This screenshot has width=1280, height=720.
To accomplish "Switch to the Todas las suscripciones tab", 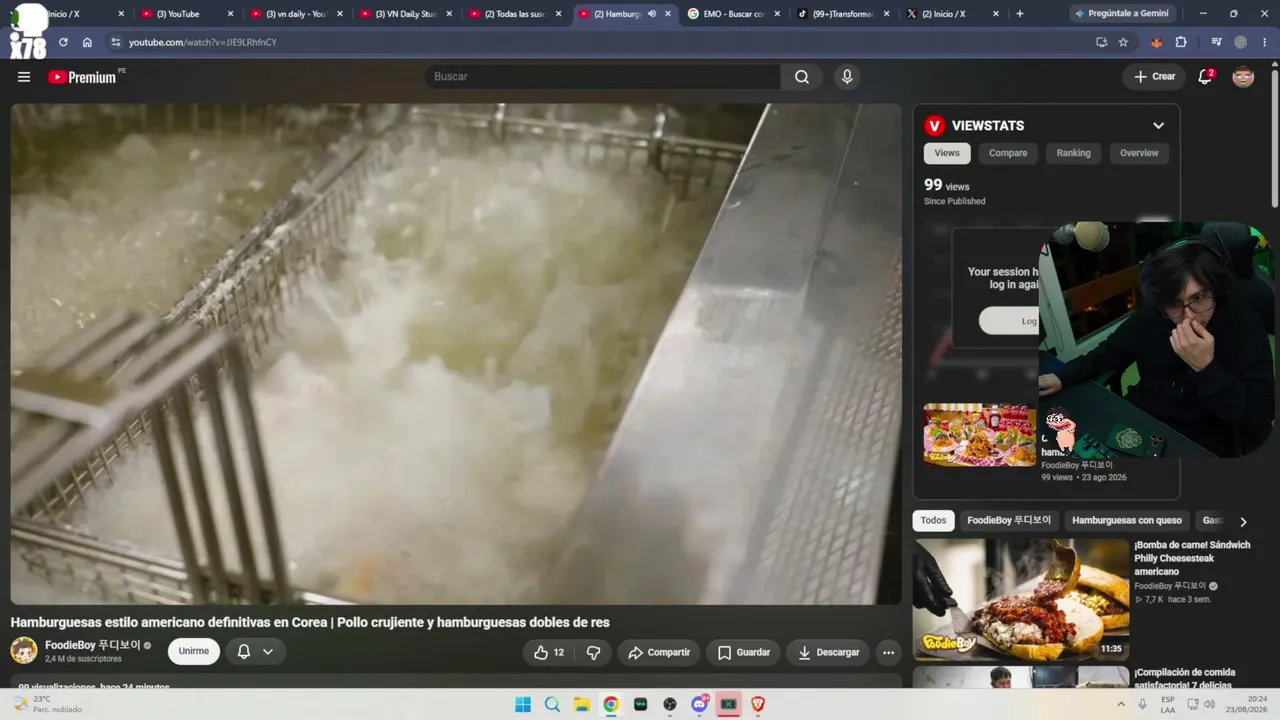I will pos(515,14).
